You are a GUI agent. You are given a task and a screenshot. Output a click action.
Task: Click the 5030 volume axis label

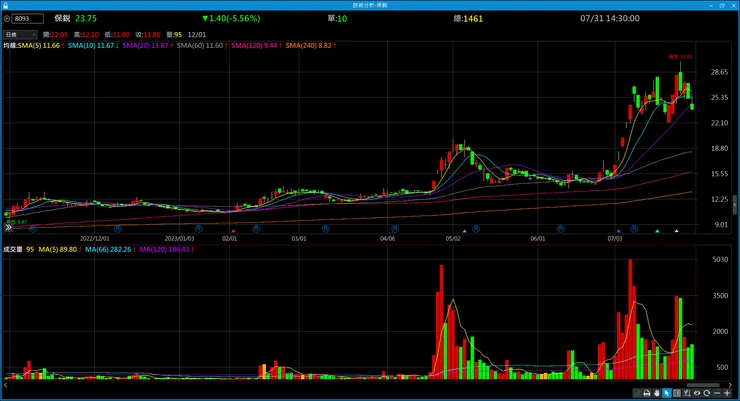(720, 259)
